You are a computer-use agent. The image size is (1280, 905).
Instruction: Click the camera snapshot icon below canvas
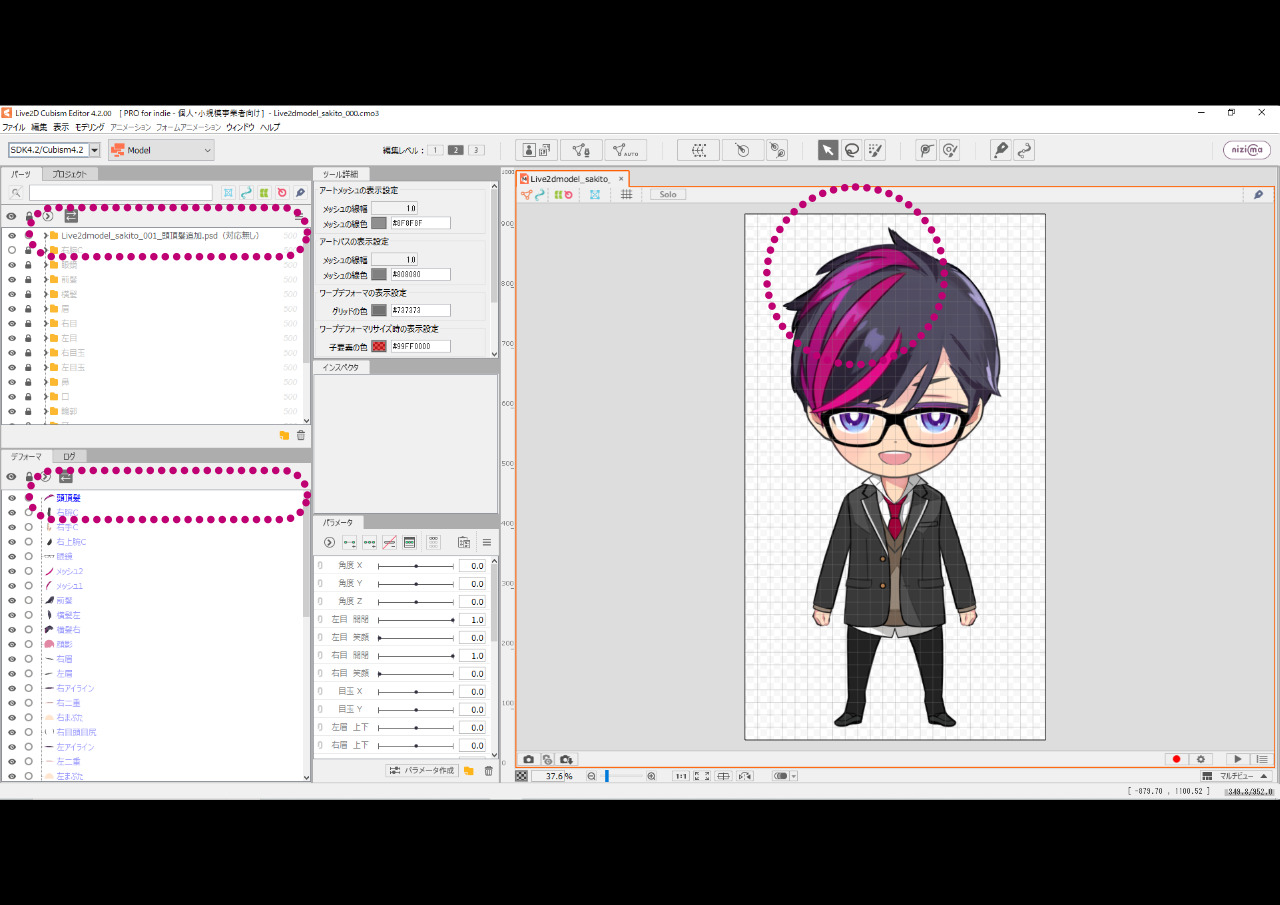click(x=529, y=760)
